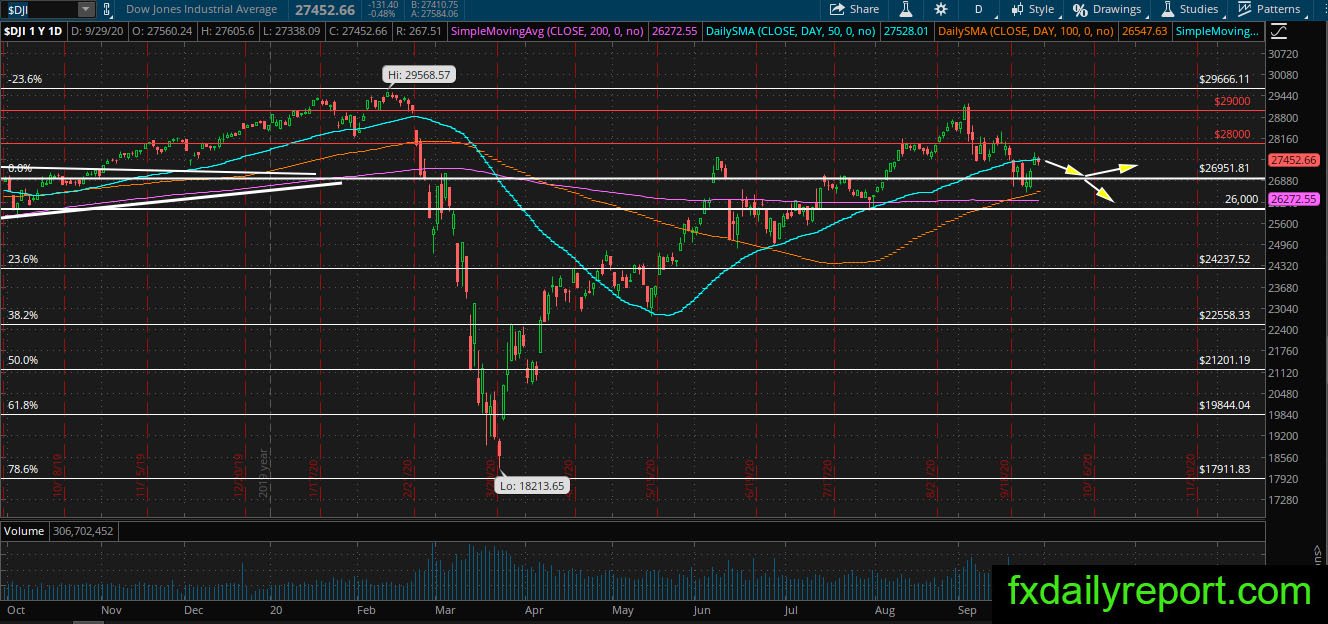Click the $21201.19 Fibonacci price label
1328x624 pixels.
[x=1225, y=360]
